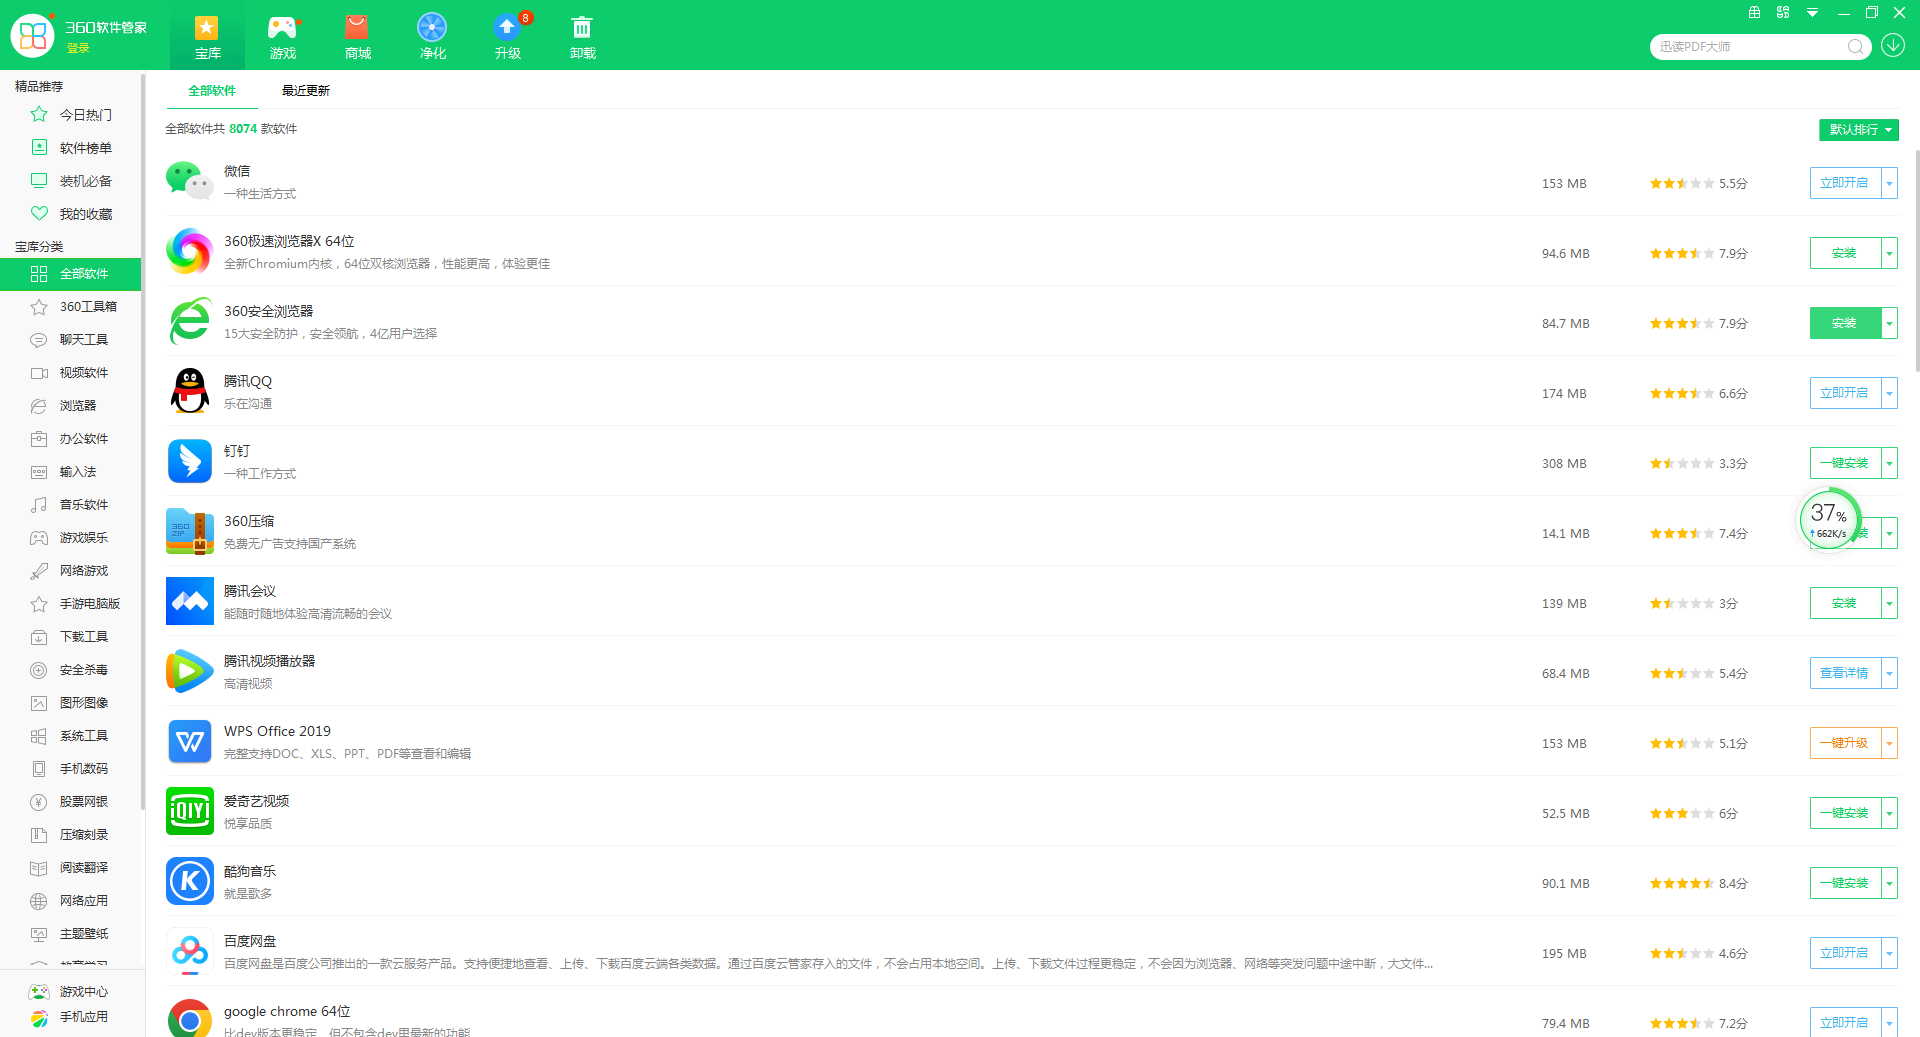Expand dropdown arrow for 钉钉 一键安装
The width and height of the screenshot is (1920, 1037).
(1889, 463)
